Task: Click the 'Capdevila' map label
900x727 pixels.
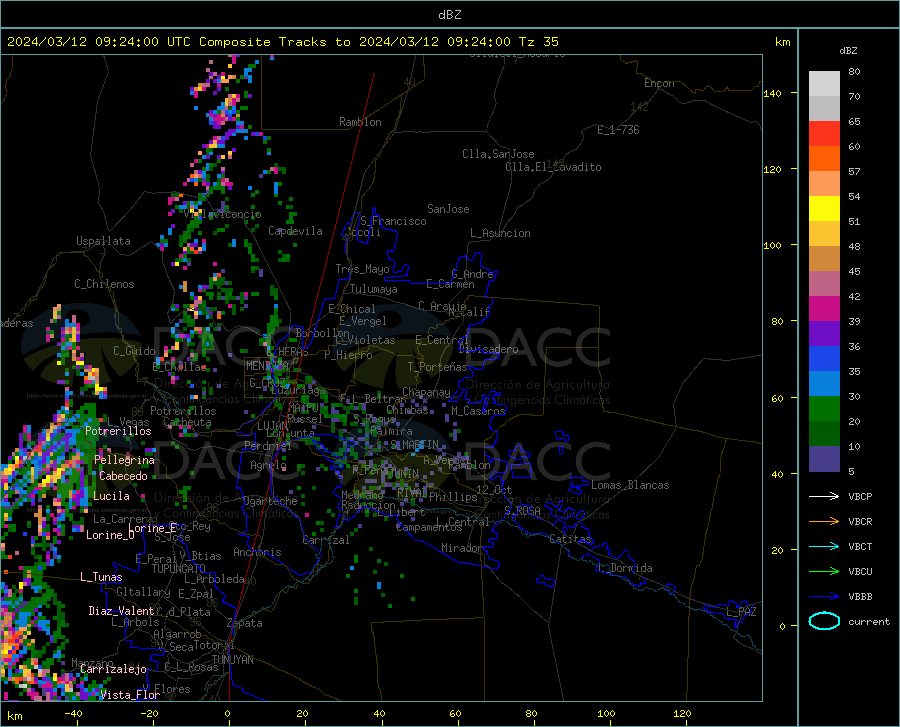Action: pyautogui.click(x=296, y=231)
